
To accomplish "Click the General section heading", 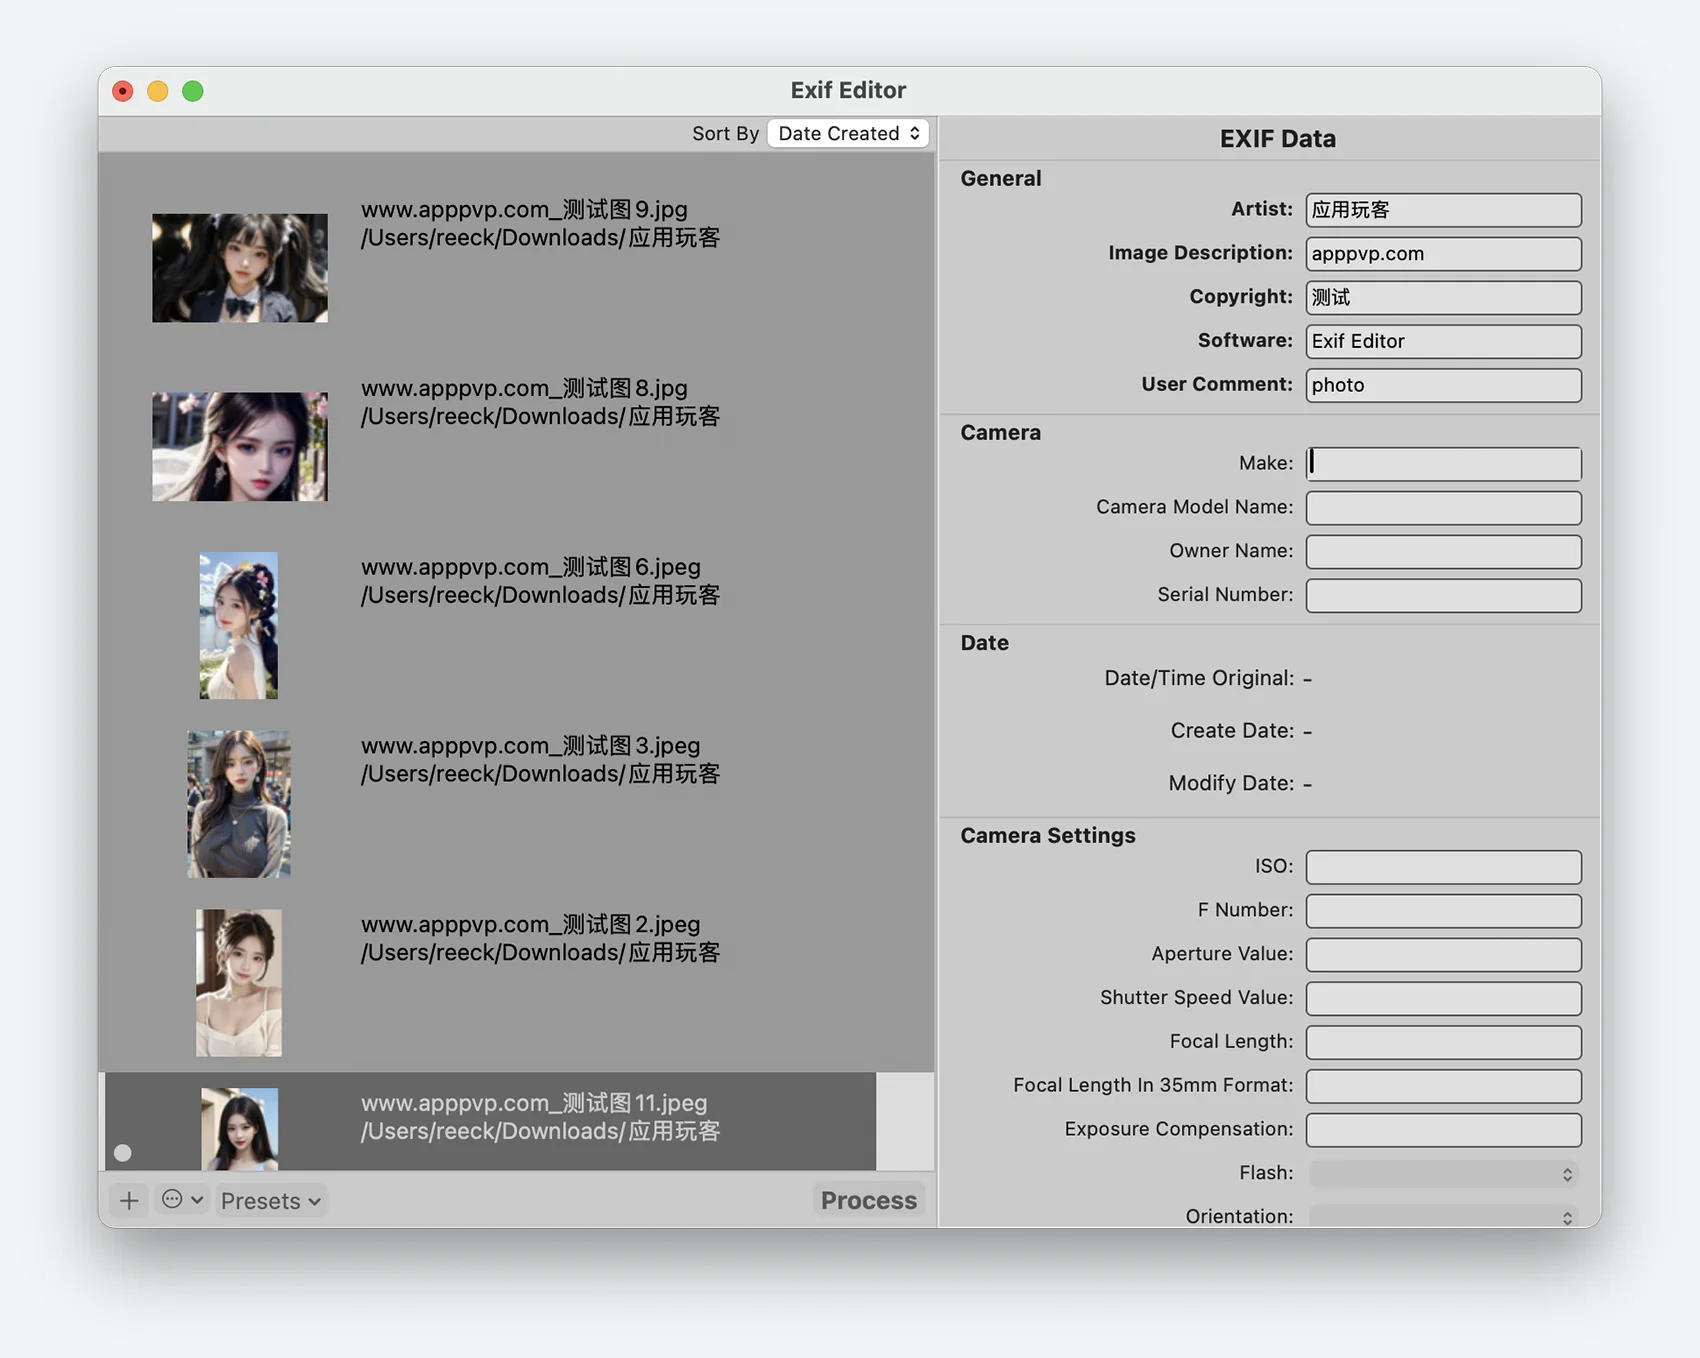I will [1001, 179].
